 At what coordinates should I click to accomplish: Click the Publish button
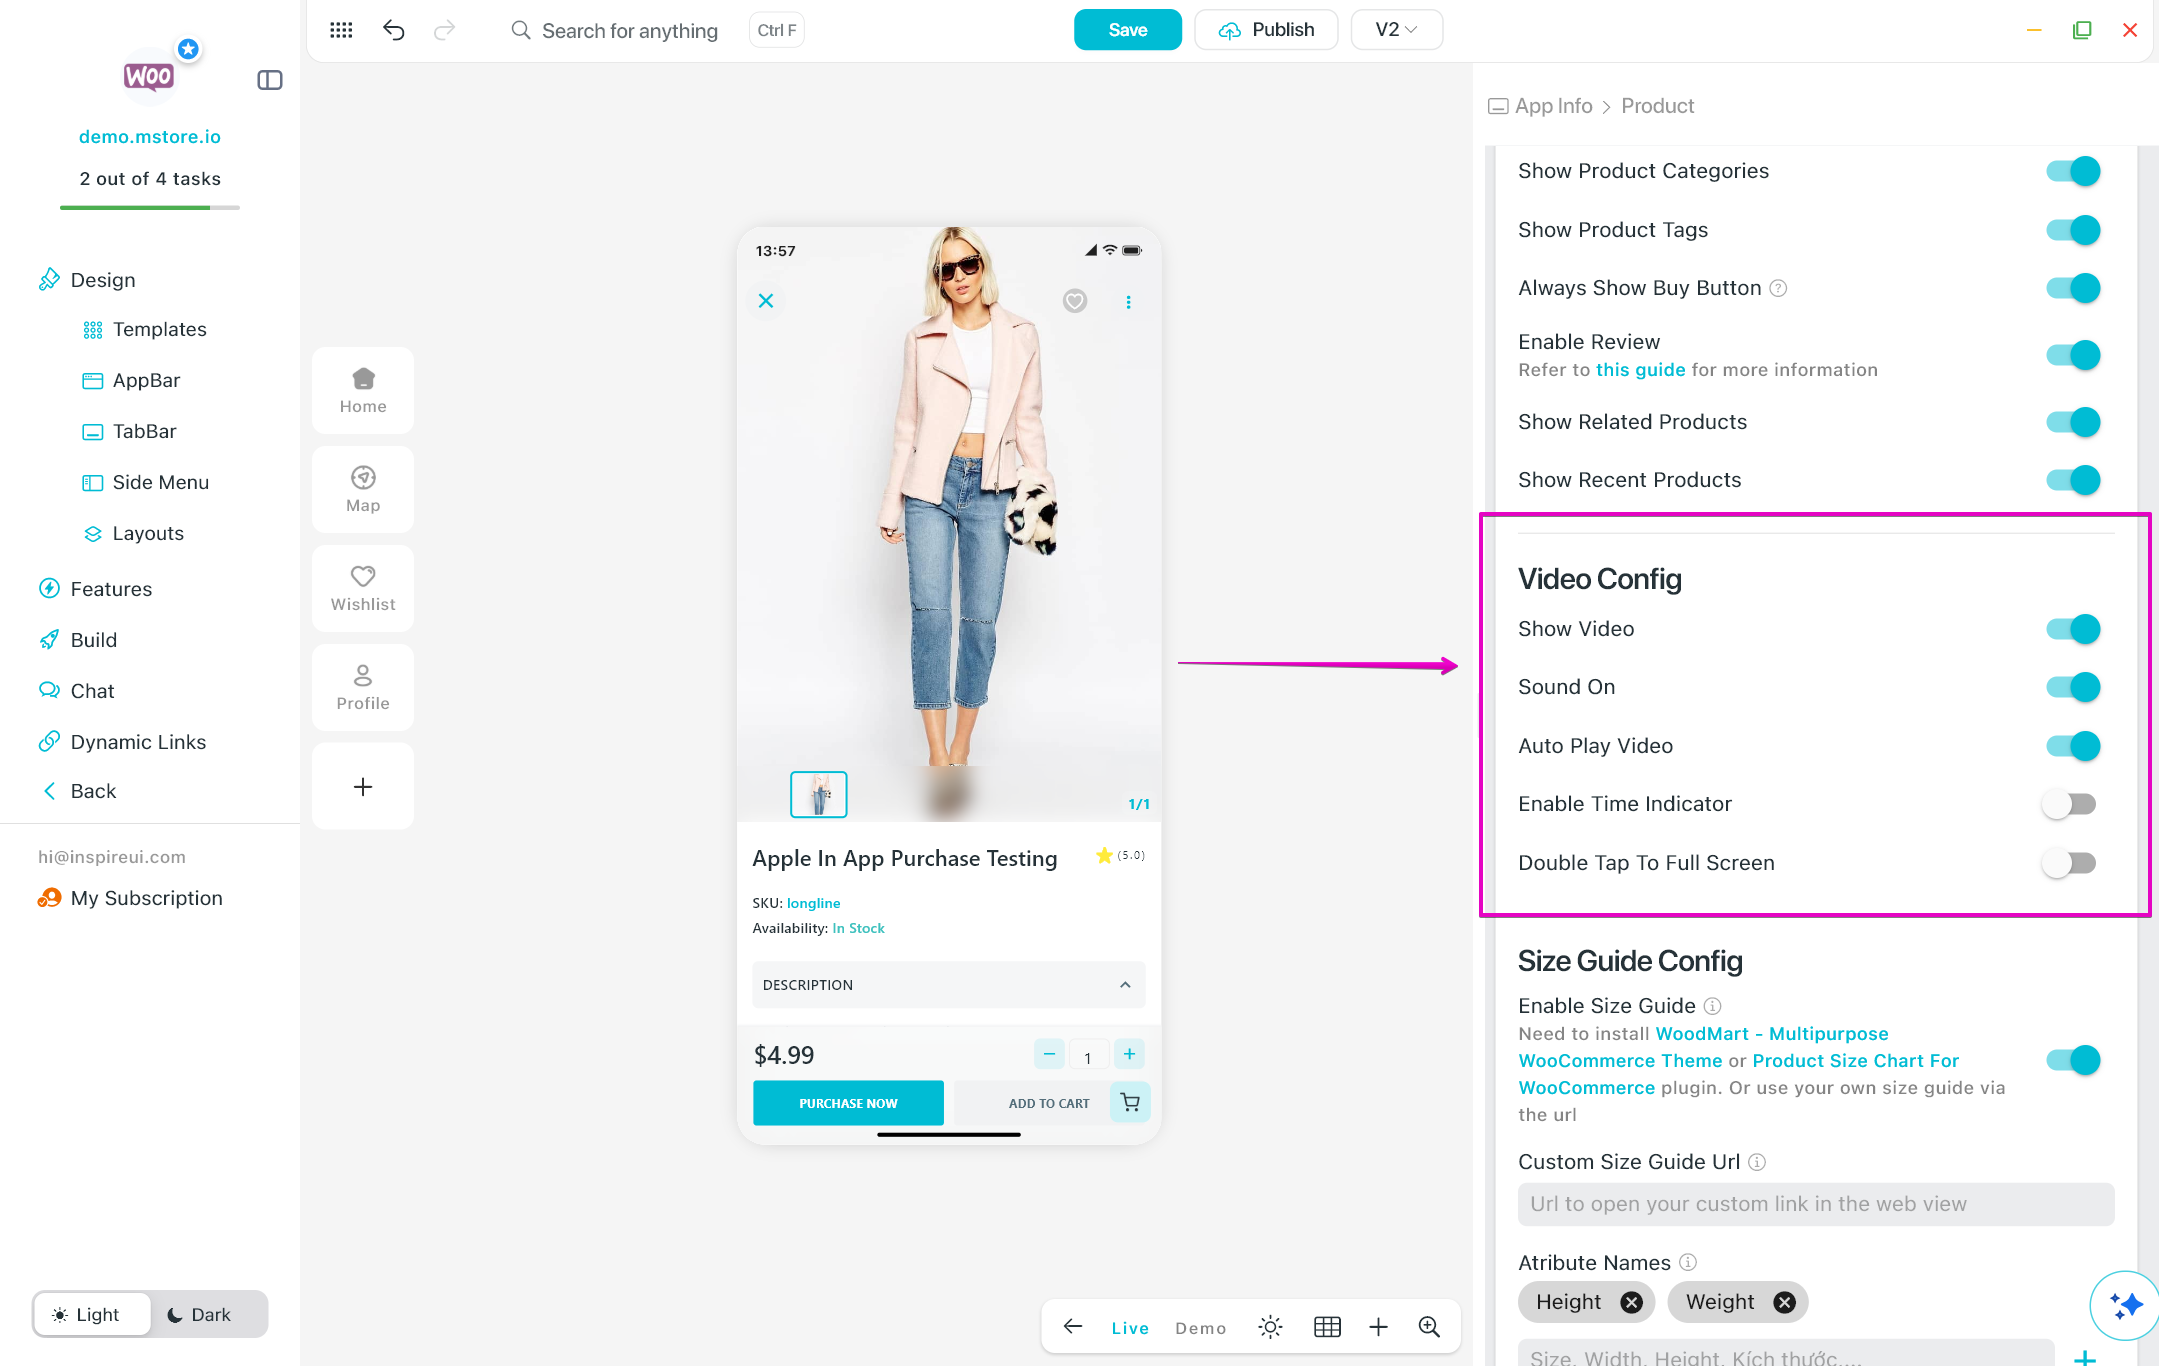pos(1266,30)
